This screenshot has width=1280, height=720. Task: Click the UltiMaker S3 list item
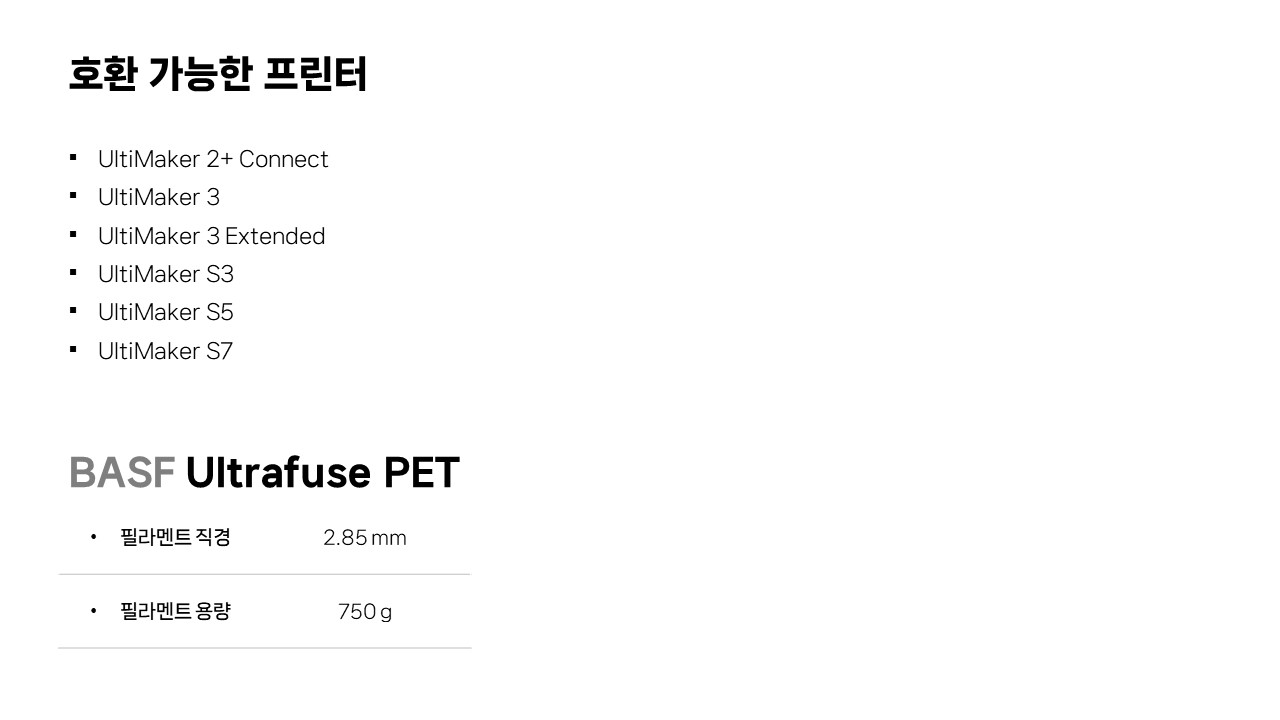pyautogui.click(x=166, y=274)
